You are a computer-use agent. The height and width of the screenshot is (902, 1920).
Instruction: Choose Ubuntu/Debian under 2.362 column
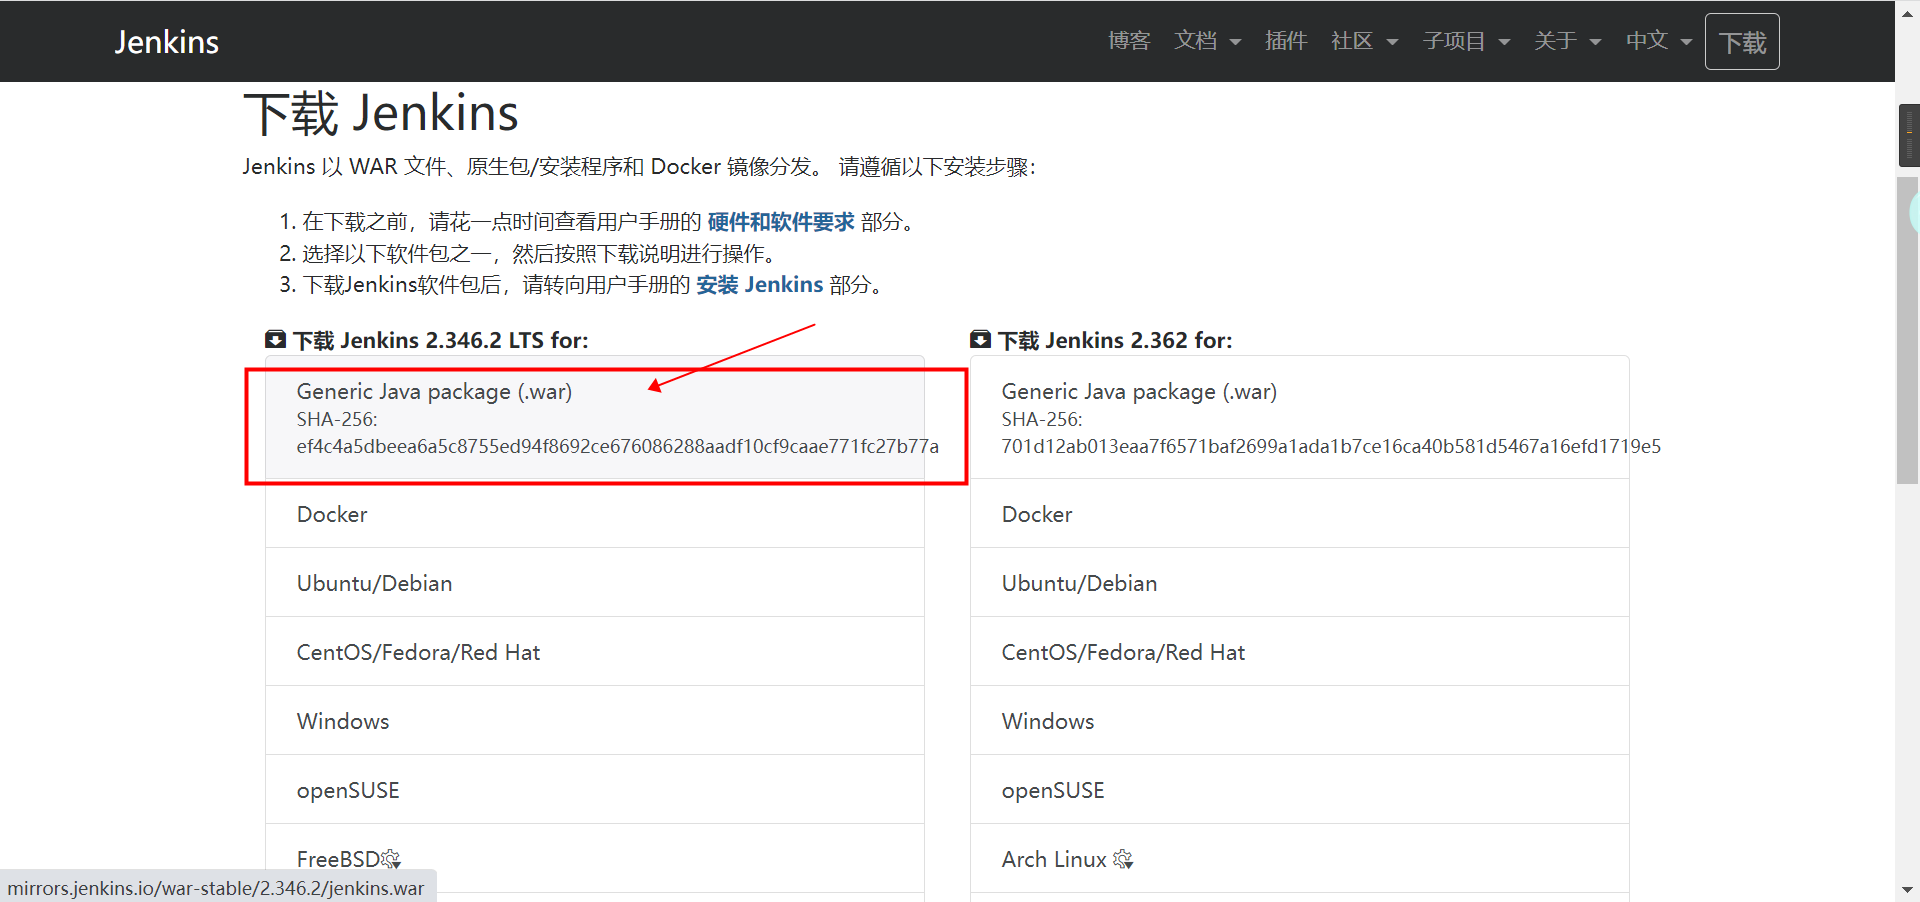tap(1300, 583)
